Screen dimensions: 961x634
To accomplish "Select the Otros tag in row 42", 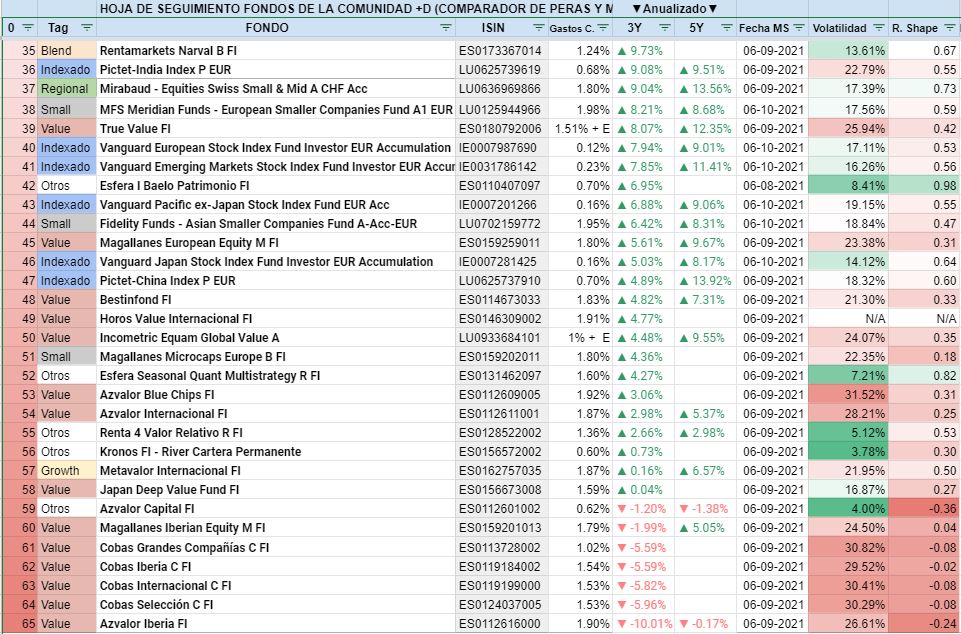I will (x=67, y=186).
